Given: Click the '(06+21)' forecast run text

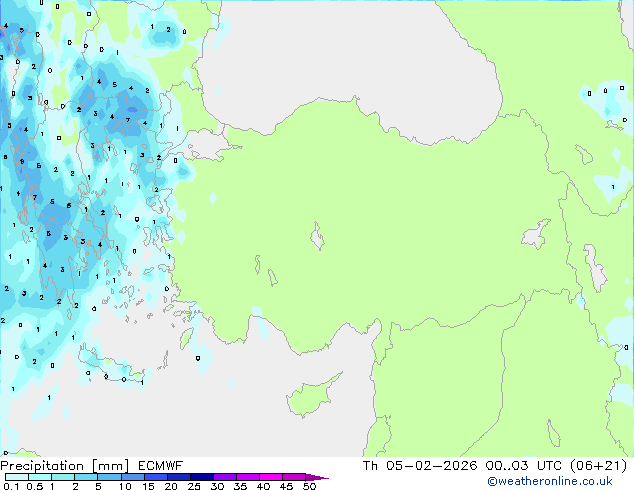Looking at the screenshot, I should [x=598, y=466].
